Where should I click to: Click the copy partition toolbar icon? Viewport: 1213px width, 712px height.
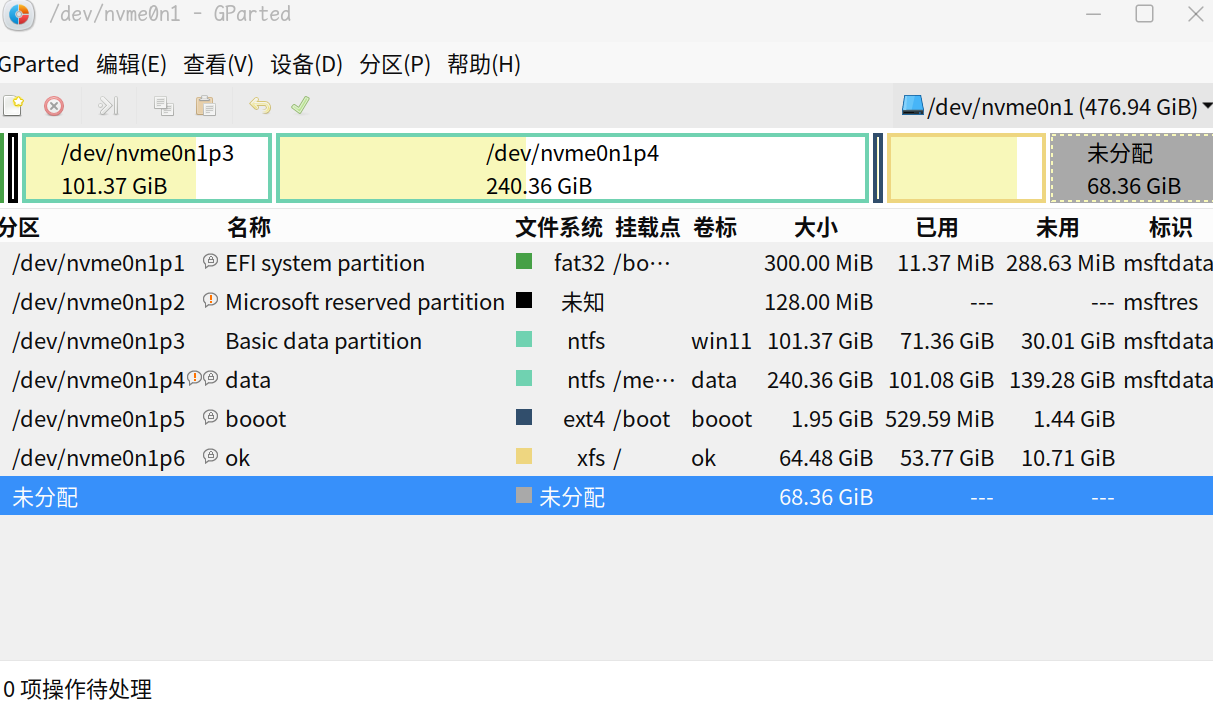coord(164,105)
